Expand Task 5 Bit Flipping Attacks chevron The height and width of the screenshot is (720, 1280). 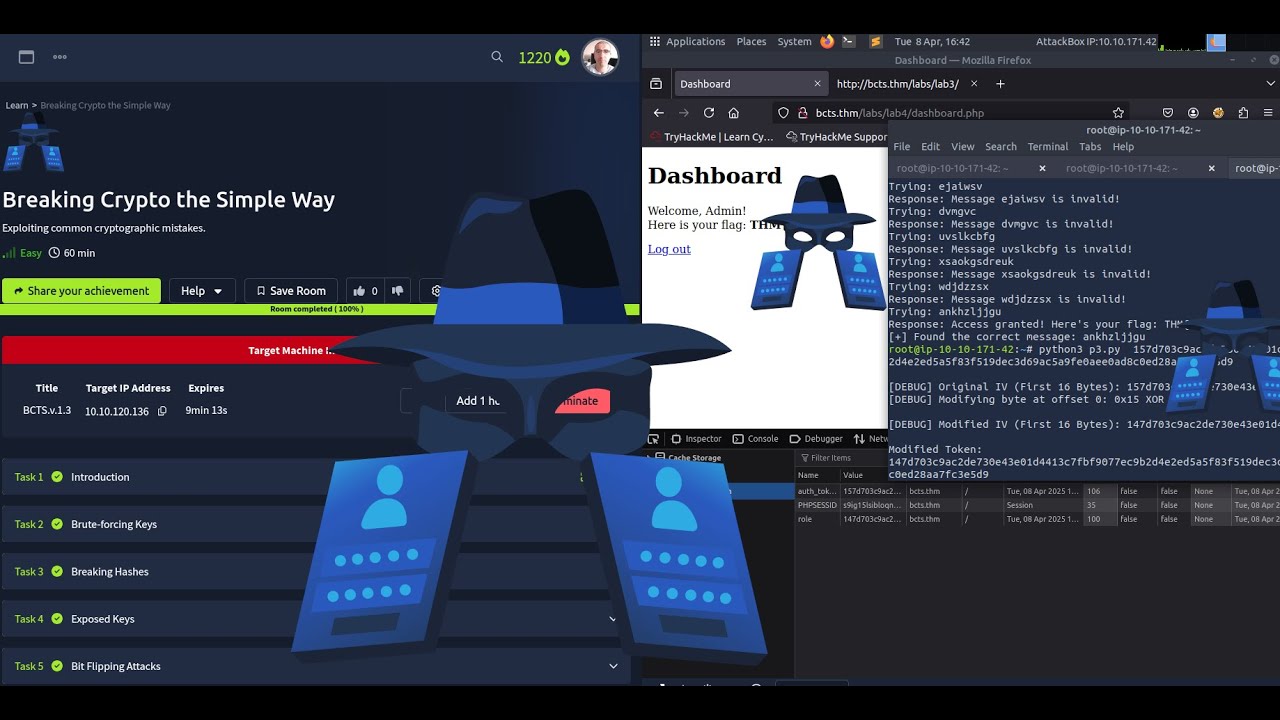[x=613, y=666]
